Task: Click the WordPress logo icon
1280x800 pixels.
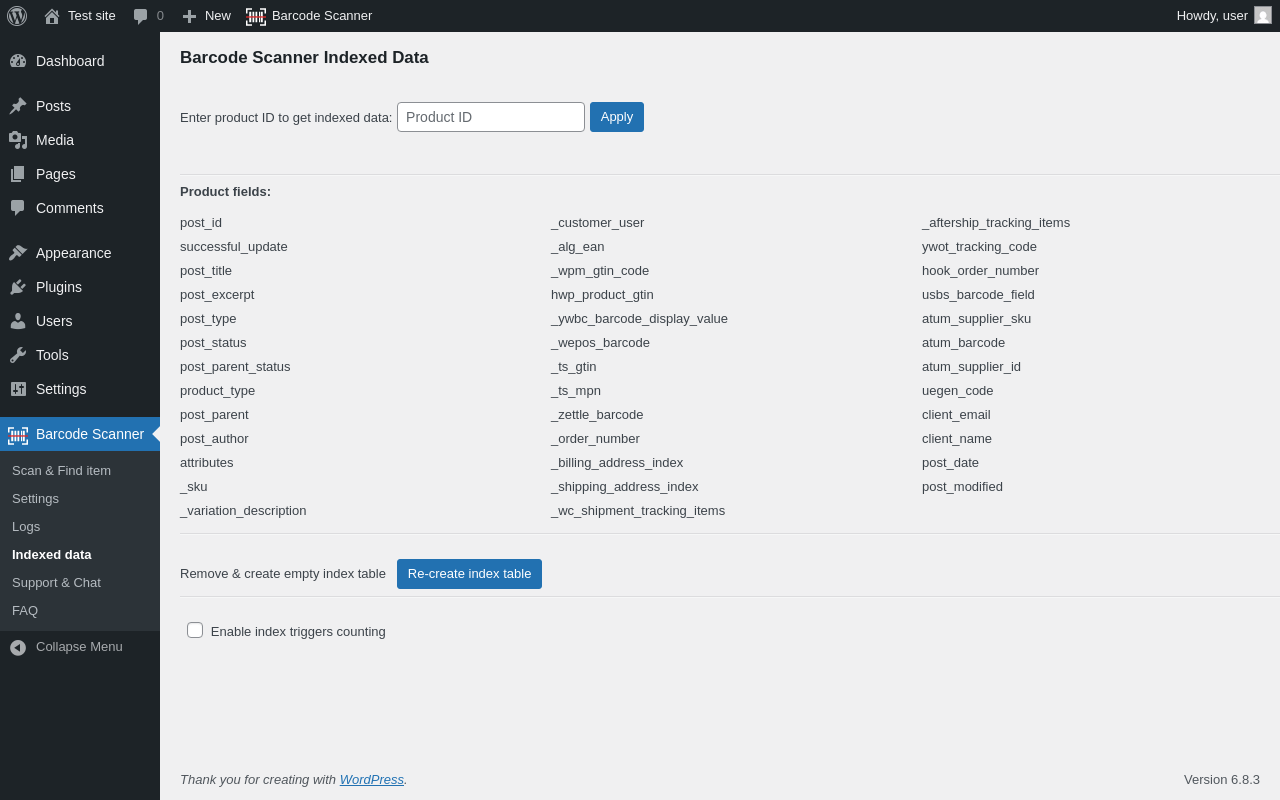Action: 17,16
